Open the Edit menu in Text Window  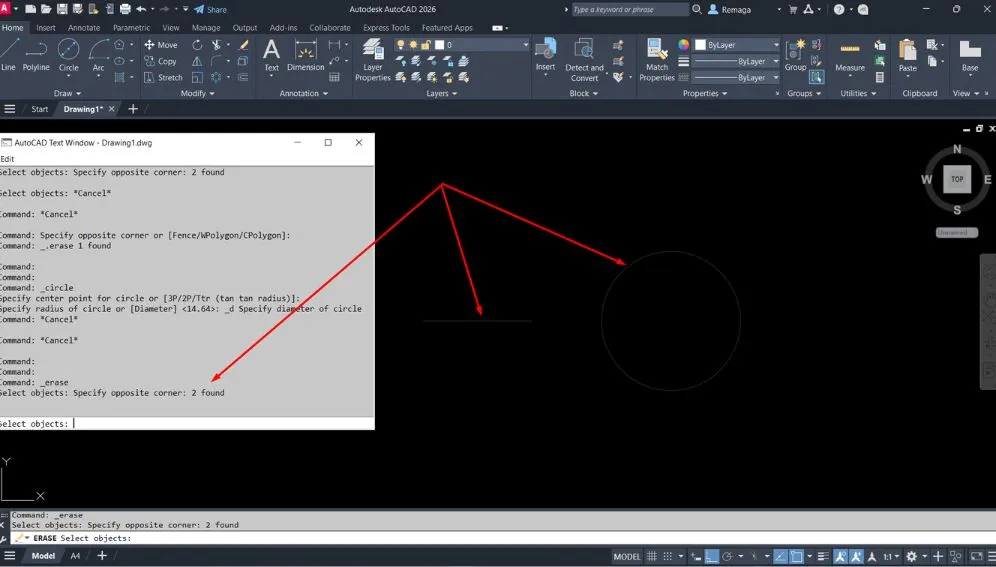[7, 159]
